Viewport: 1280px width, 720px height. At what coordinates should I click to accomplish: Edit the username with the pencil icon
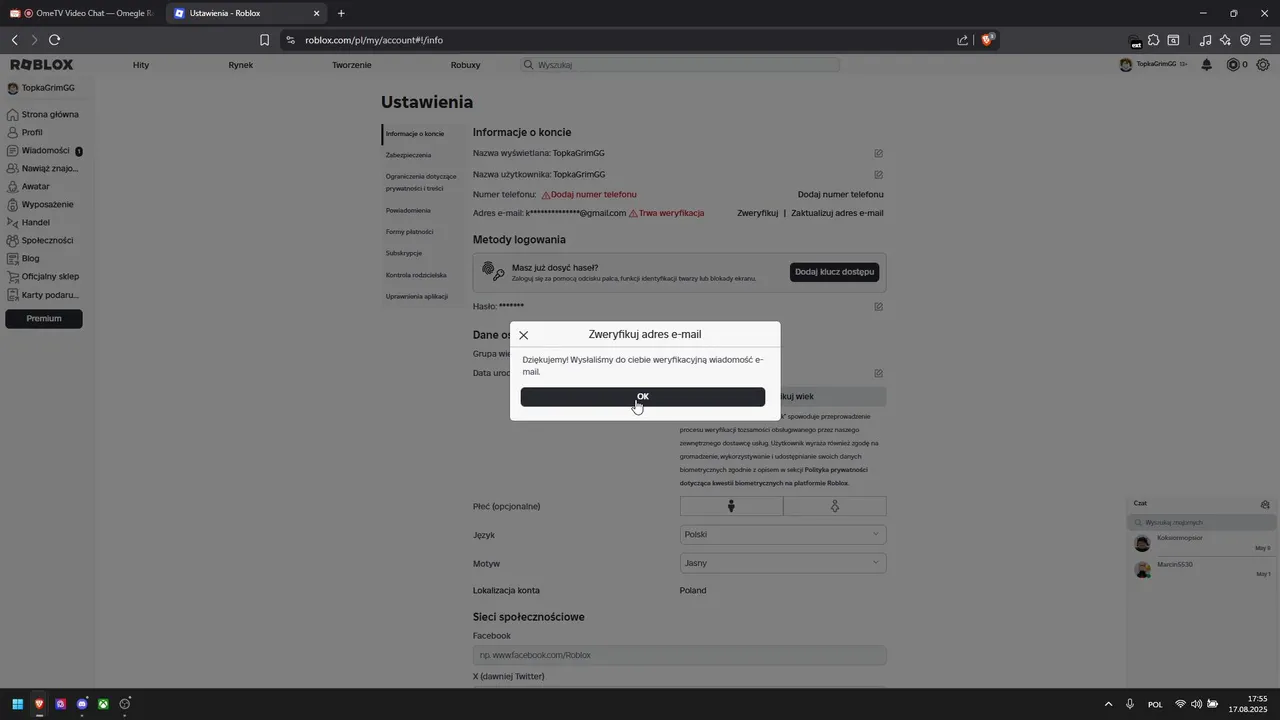coord(878,174)
